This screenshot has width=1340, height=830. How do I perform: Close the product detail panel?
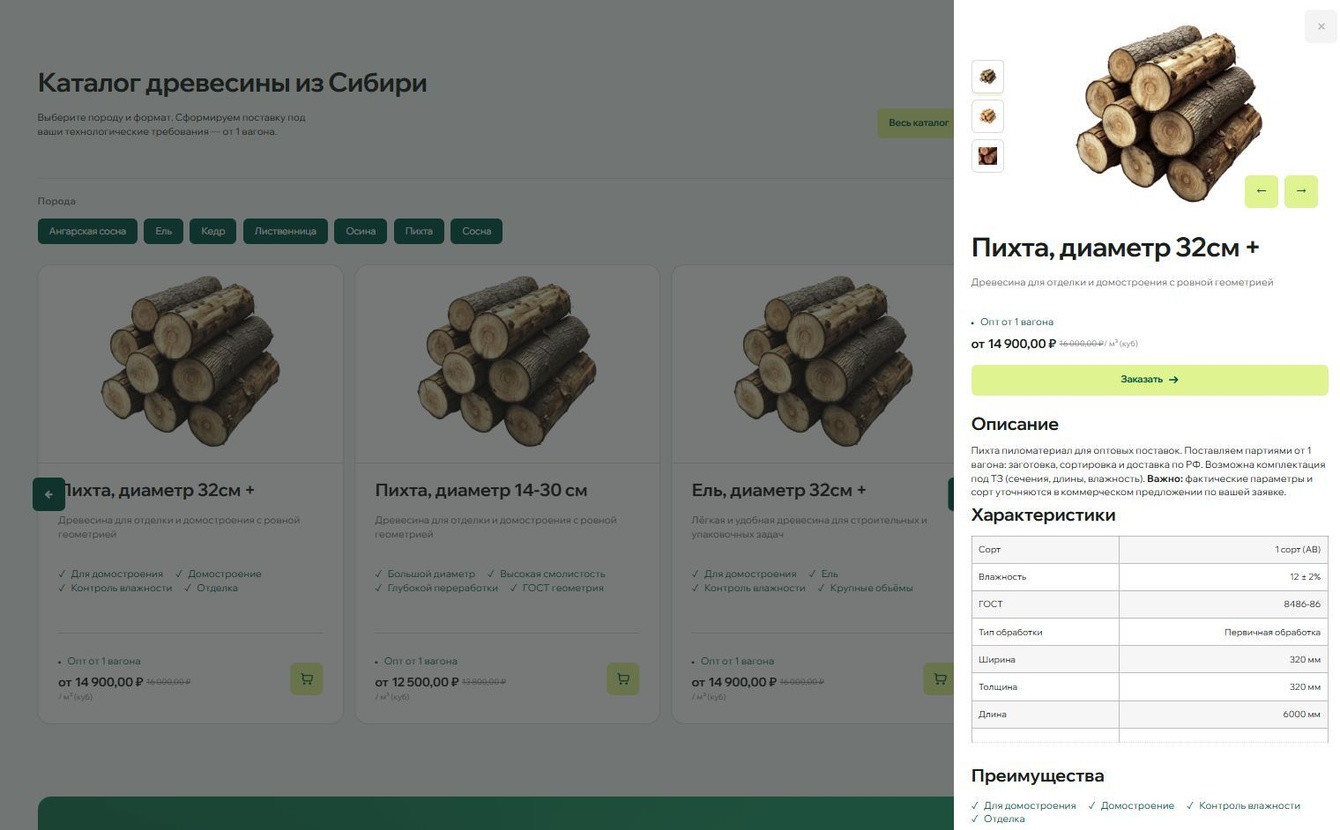click(1320, 27)
